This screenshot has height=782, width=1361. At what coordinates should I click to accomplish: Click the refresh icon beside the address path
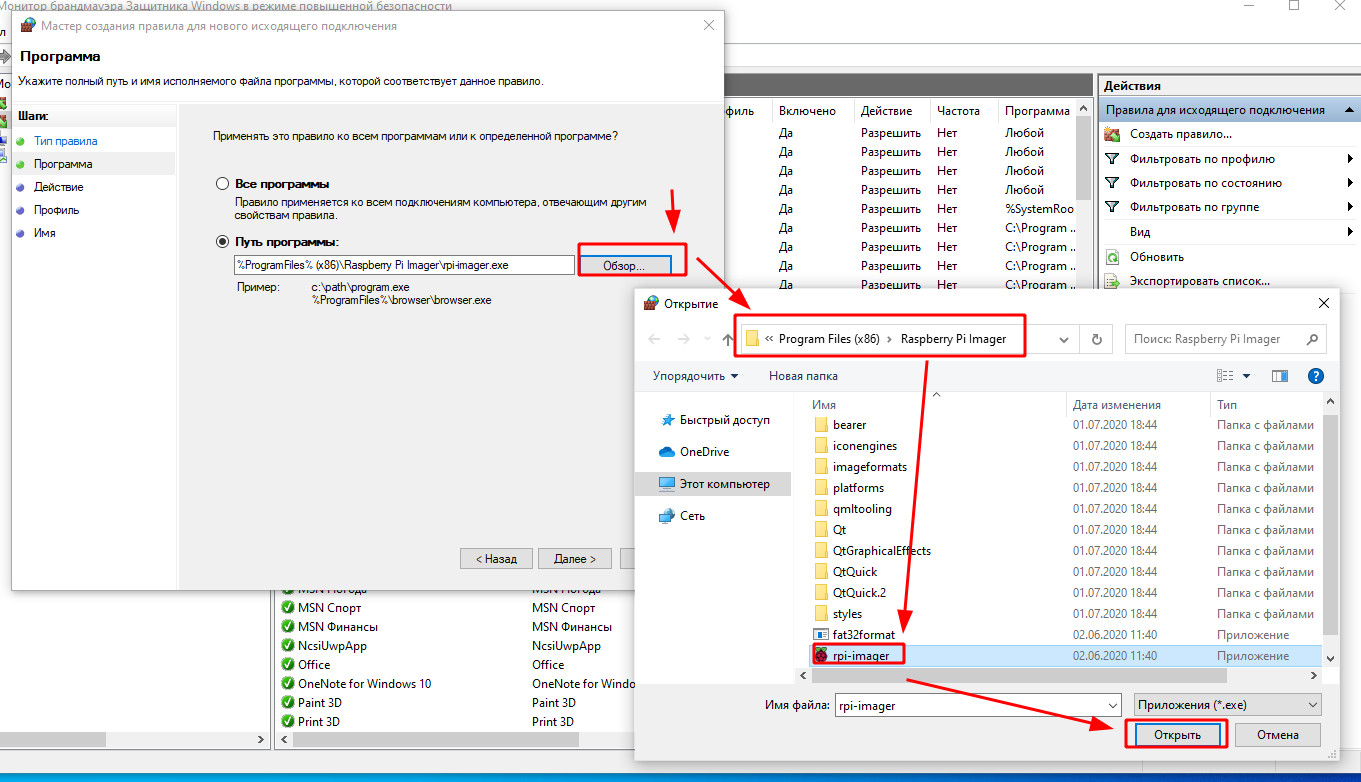[1096, 339]
